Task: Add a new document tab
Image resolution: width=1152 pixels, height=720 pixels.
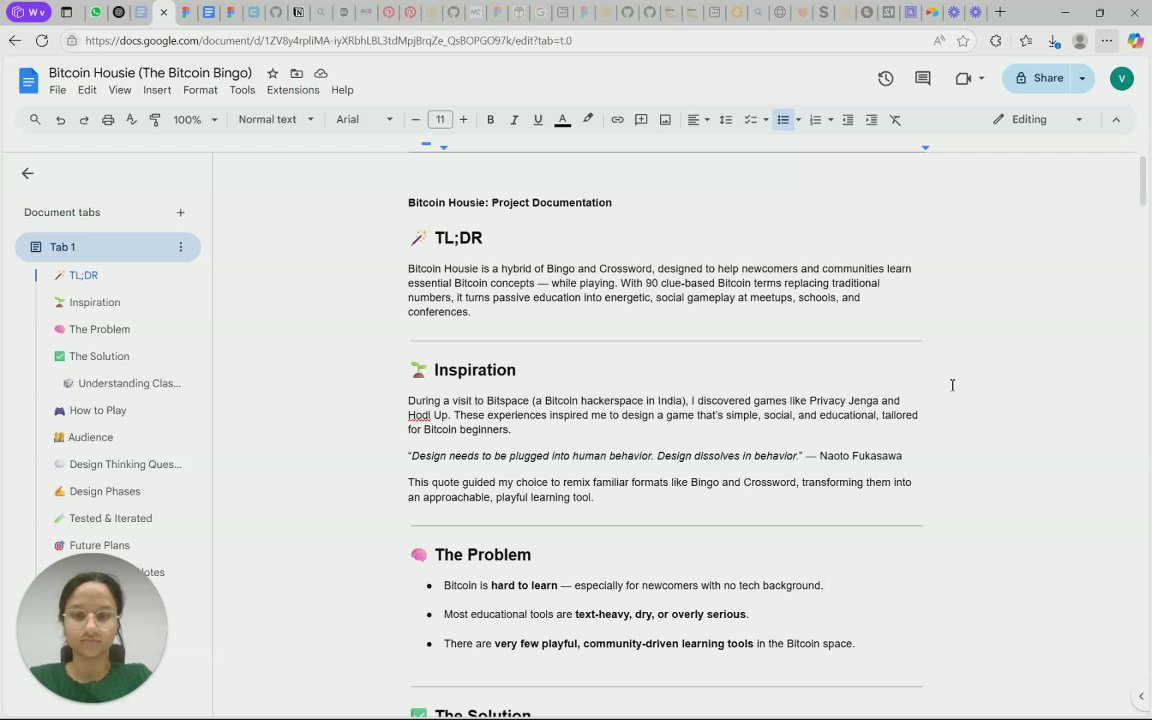Action: pyautogui.click(x=180, y=212)
